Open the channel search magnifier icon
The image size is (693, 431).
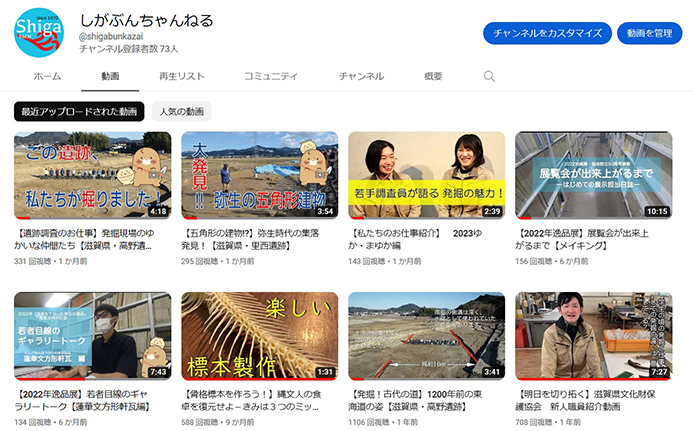tap(489, 76)
